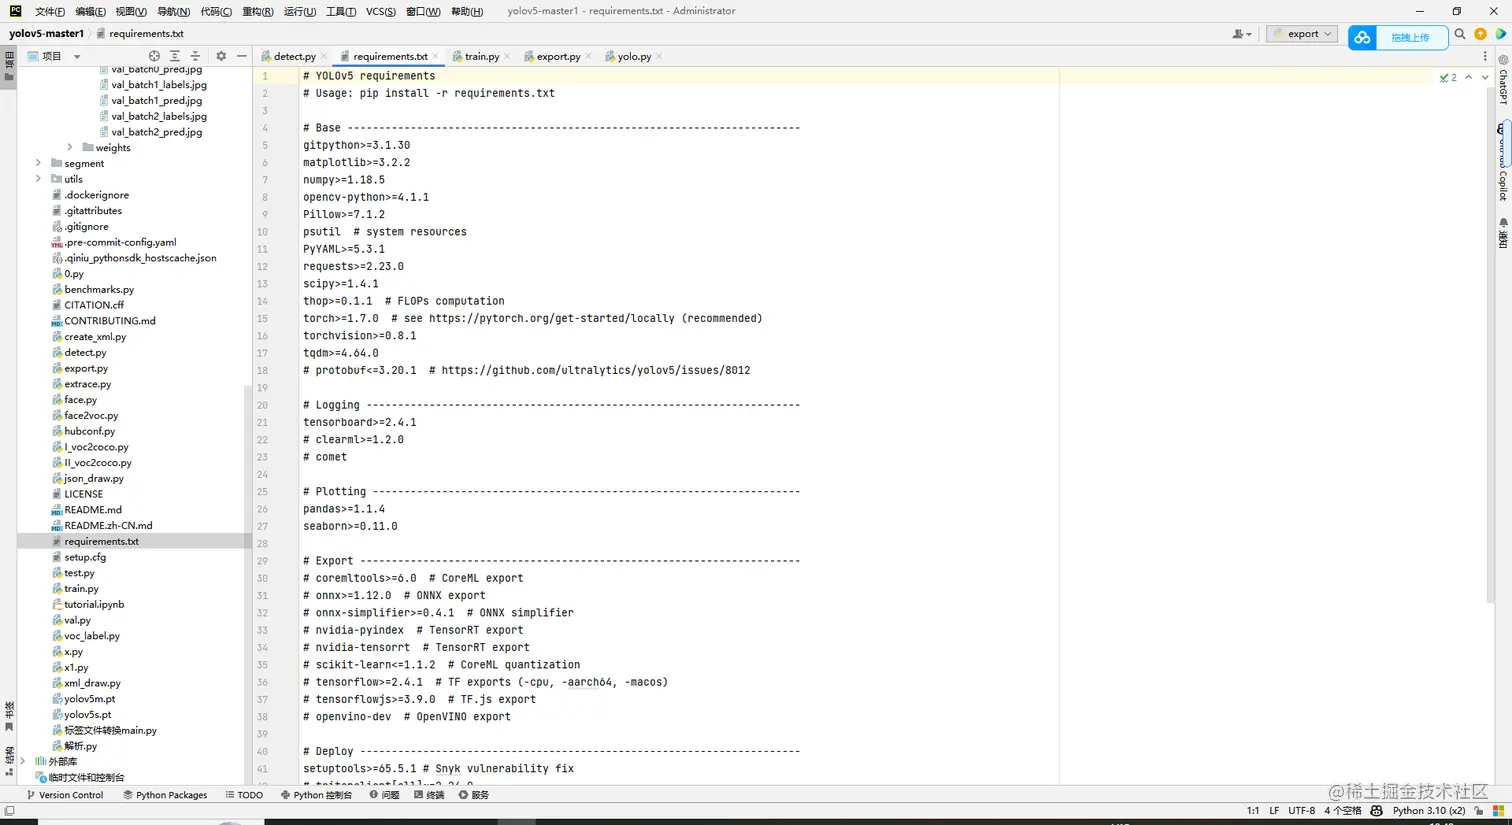Click the read-only lock icon in status bar

click(x=1479, y=811)
